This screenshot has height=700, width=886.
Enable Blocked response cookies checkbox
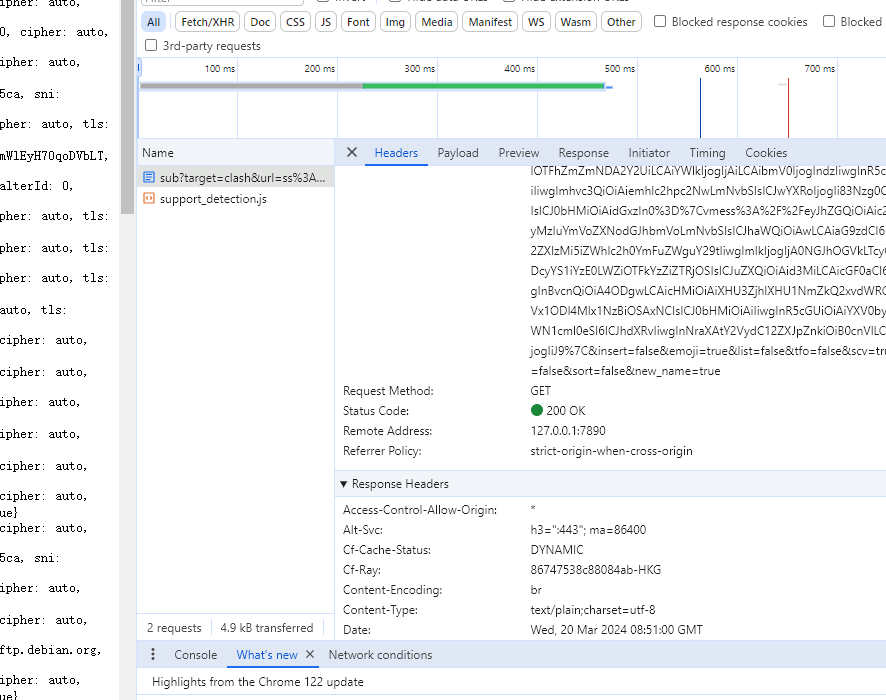[x=659, y=21]
